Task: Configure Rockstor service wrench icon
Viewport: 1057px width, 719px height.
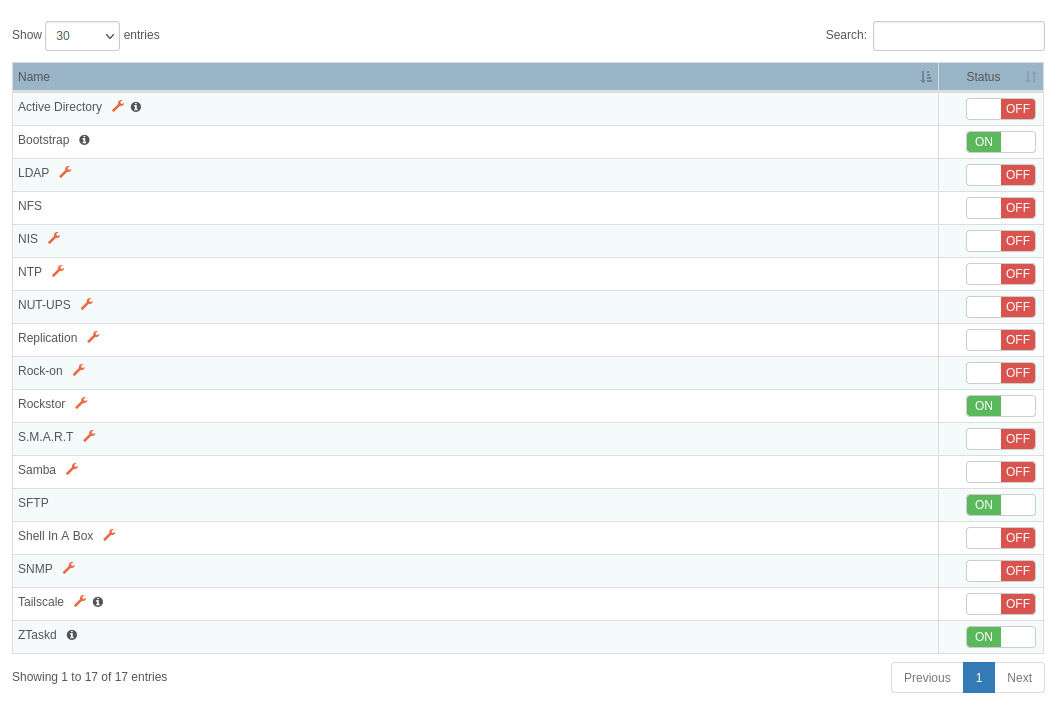Action: (x=82, y=404)
